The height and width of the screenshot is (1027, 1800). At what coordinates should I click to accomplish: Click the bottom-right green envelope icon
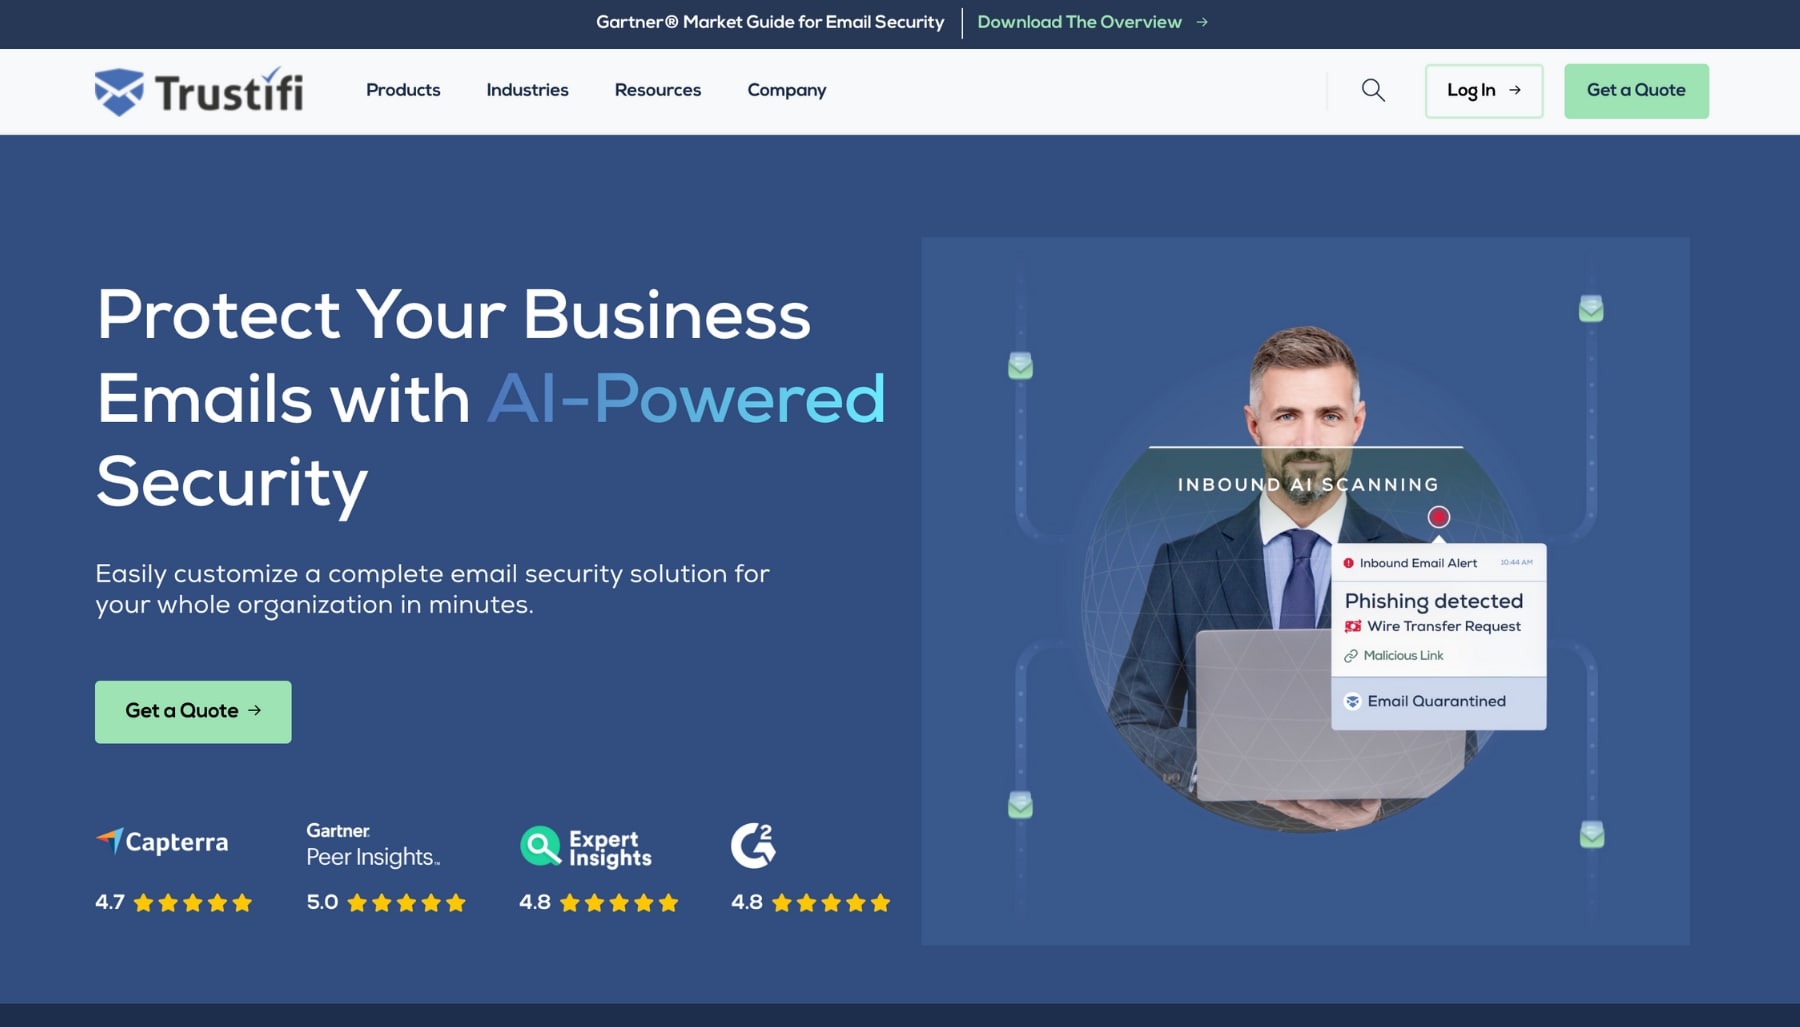(1592, 834)
